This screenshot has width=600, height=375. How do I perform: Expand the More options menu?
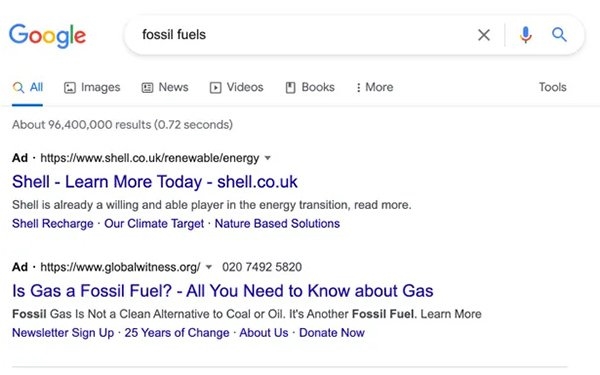pos(375,87)
